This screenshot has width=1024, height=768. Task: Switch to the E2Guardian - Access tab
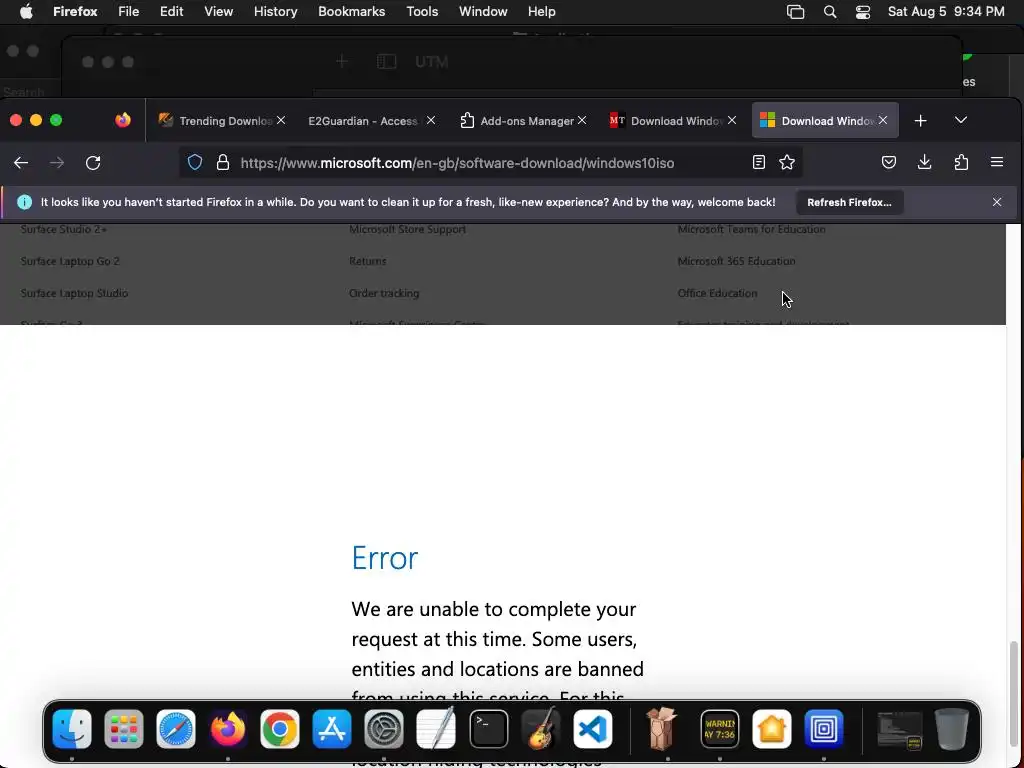click(363, 121)
